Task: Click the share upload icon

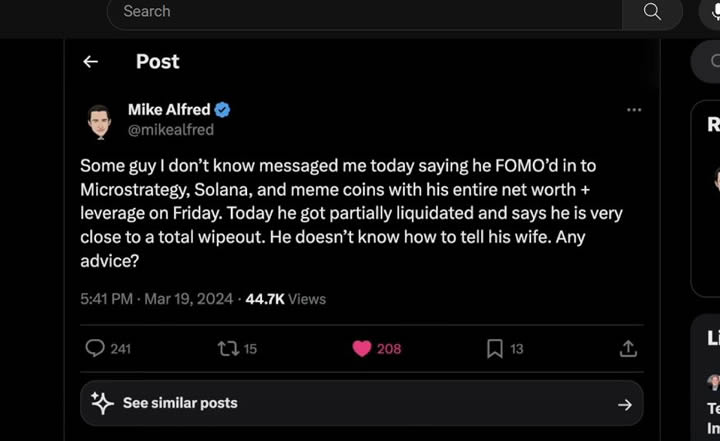Action: tap(628, 348)
